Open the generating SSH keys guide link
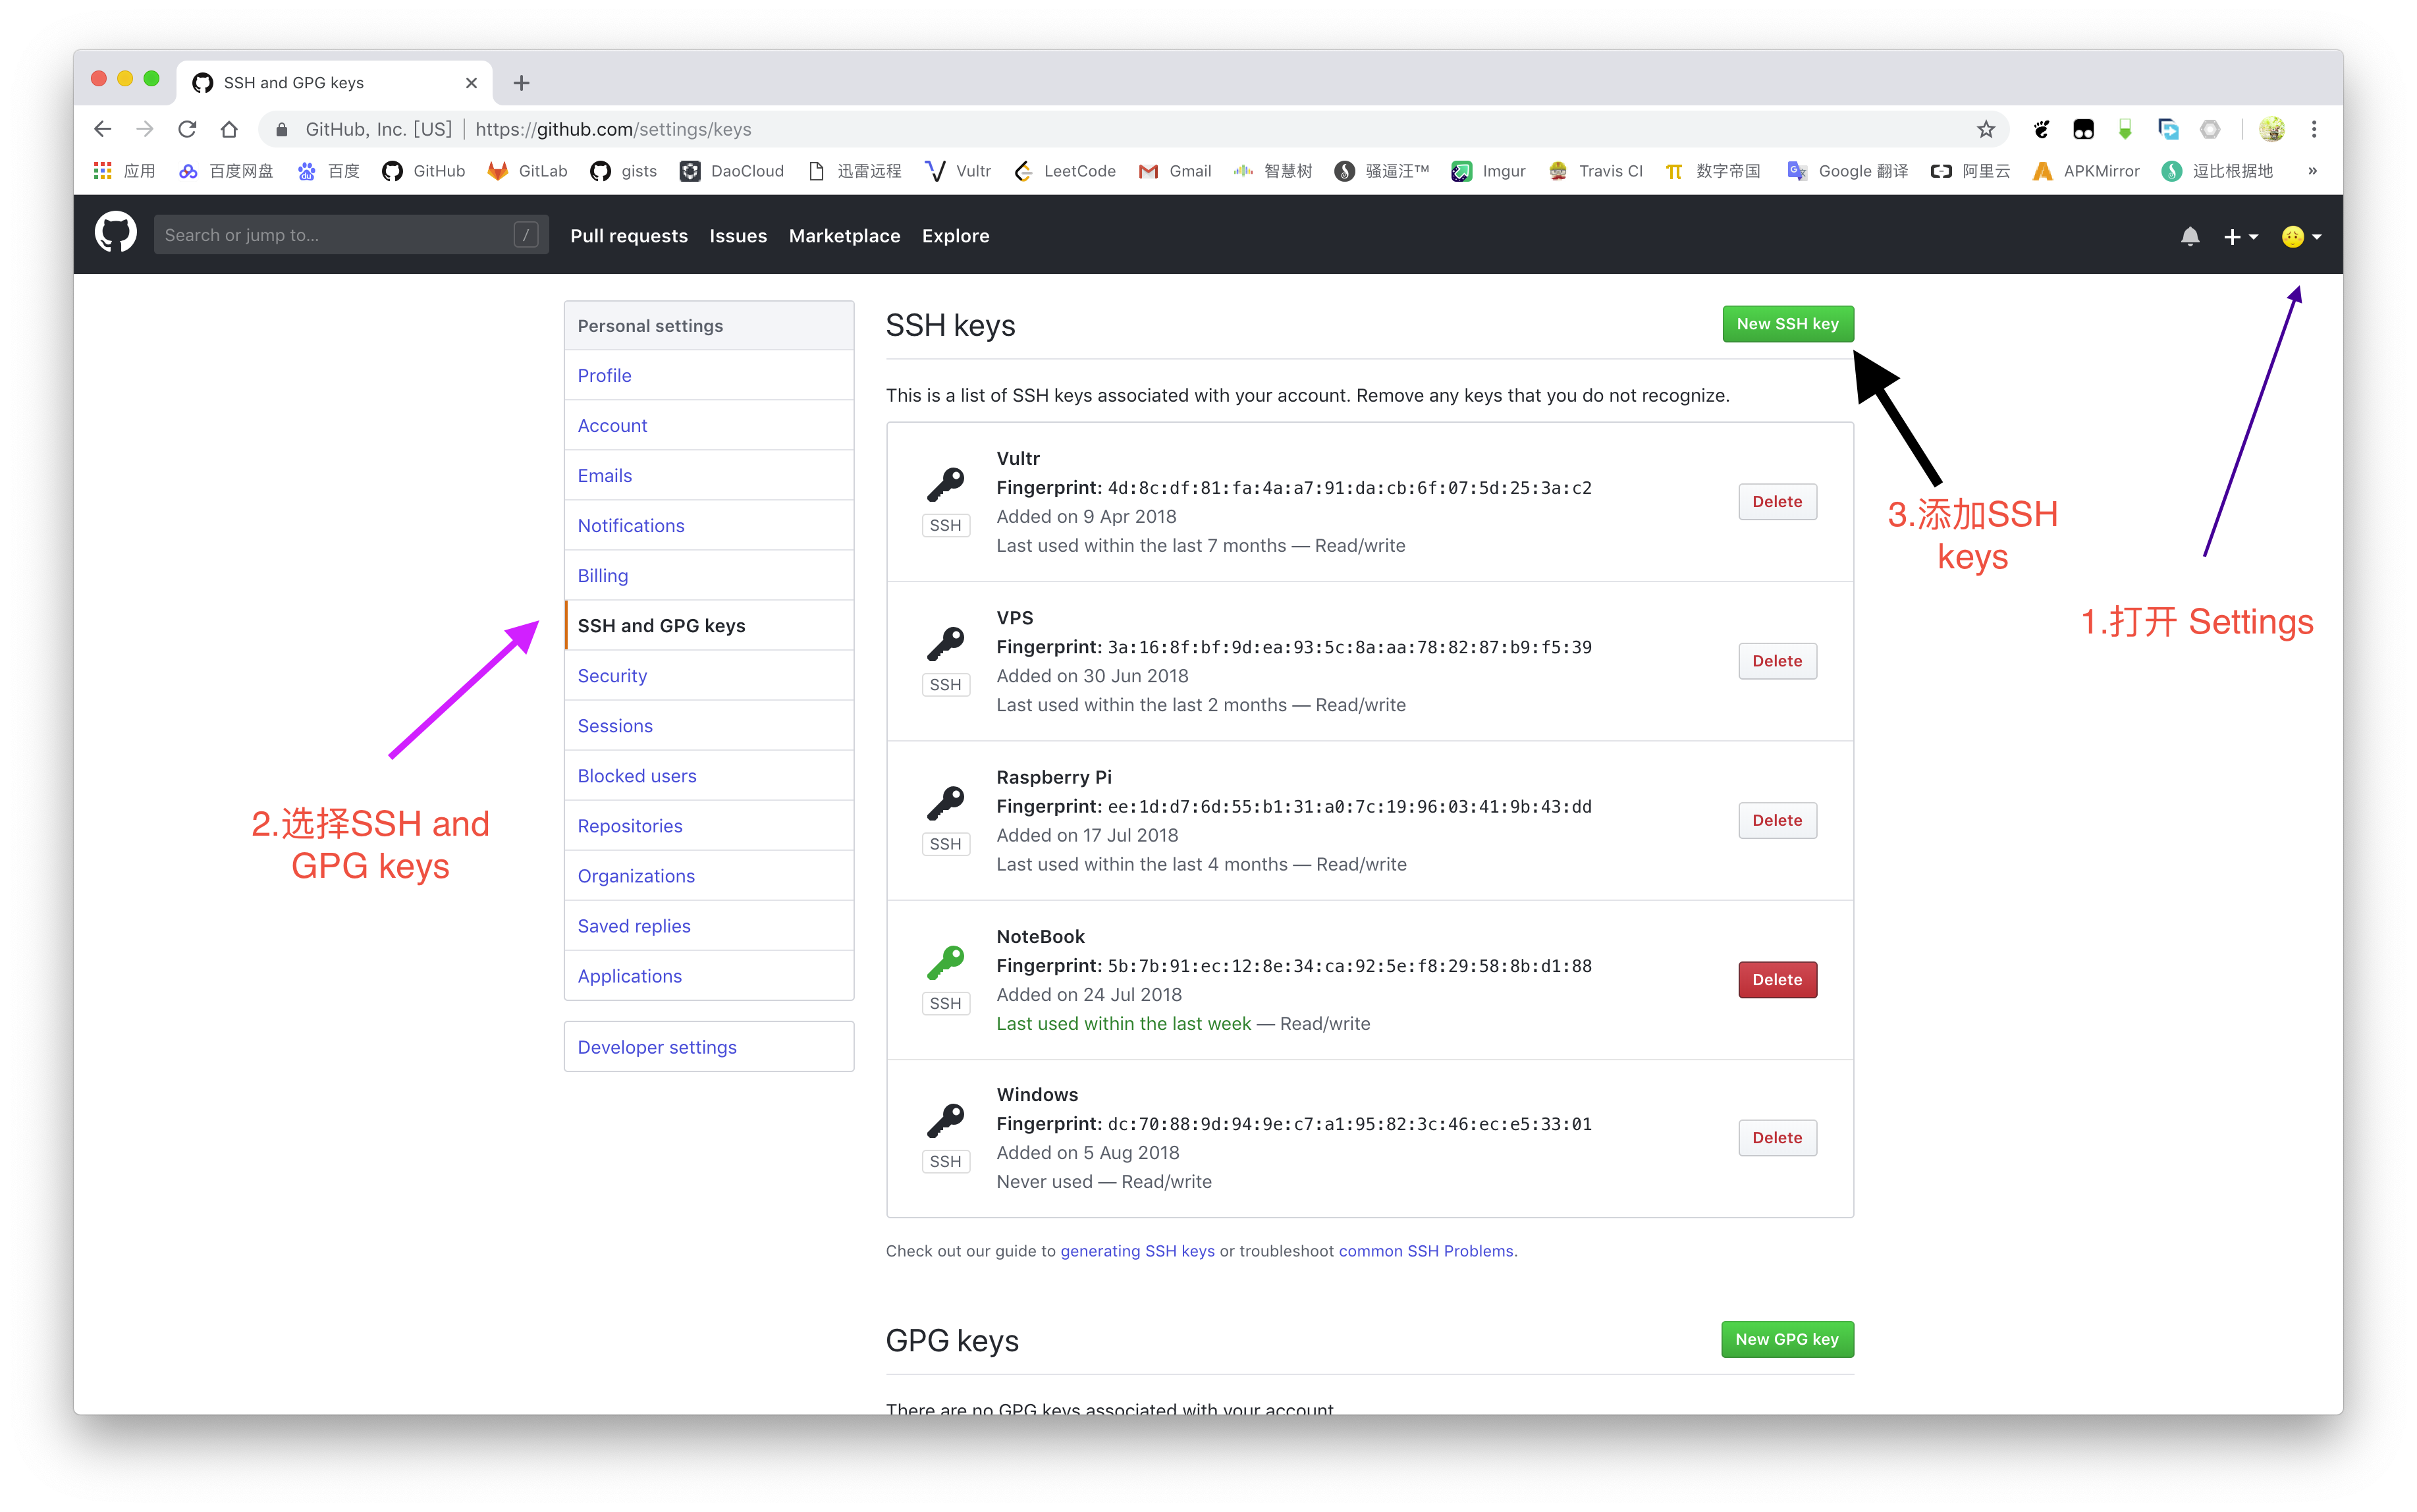Image resolution: width=2417 pixels, height=1512 pixels. pyautogui.click(x=1137, y=1251)
